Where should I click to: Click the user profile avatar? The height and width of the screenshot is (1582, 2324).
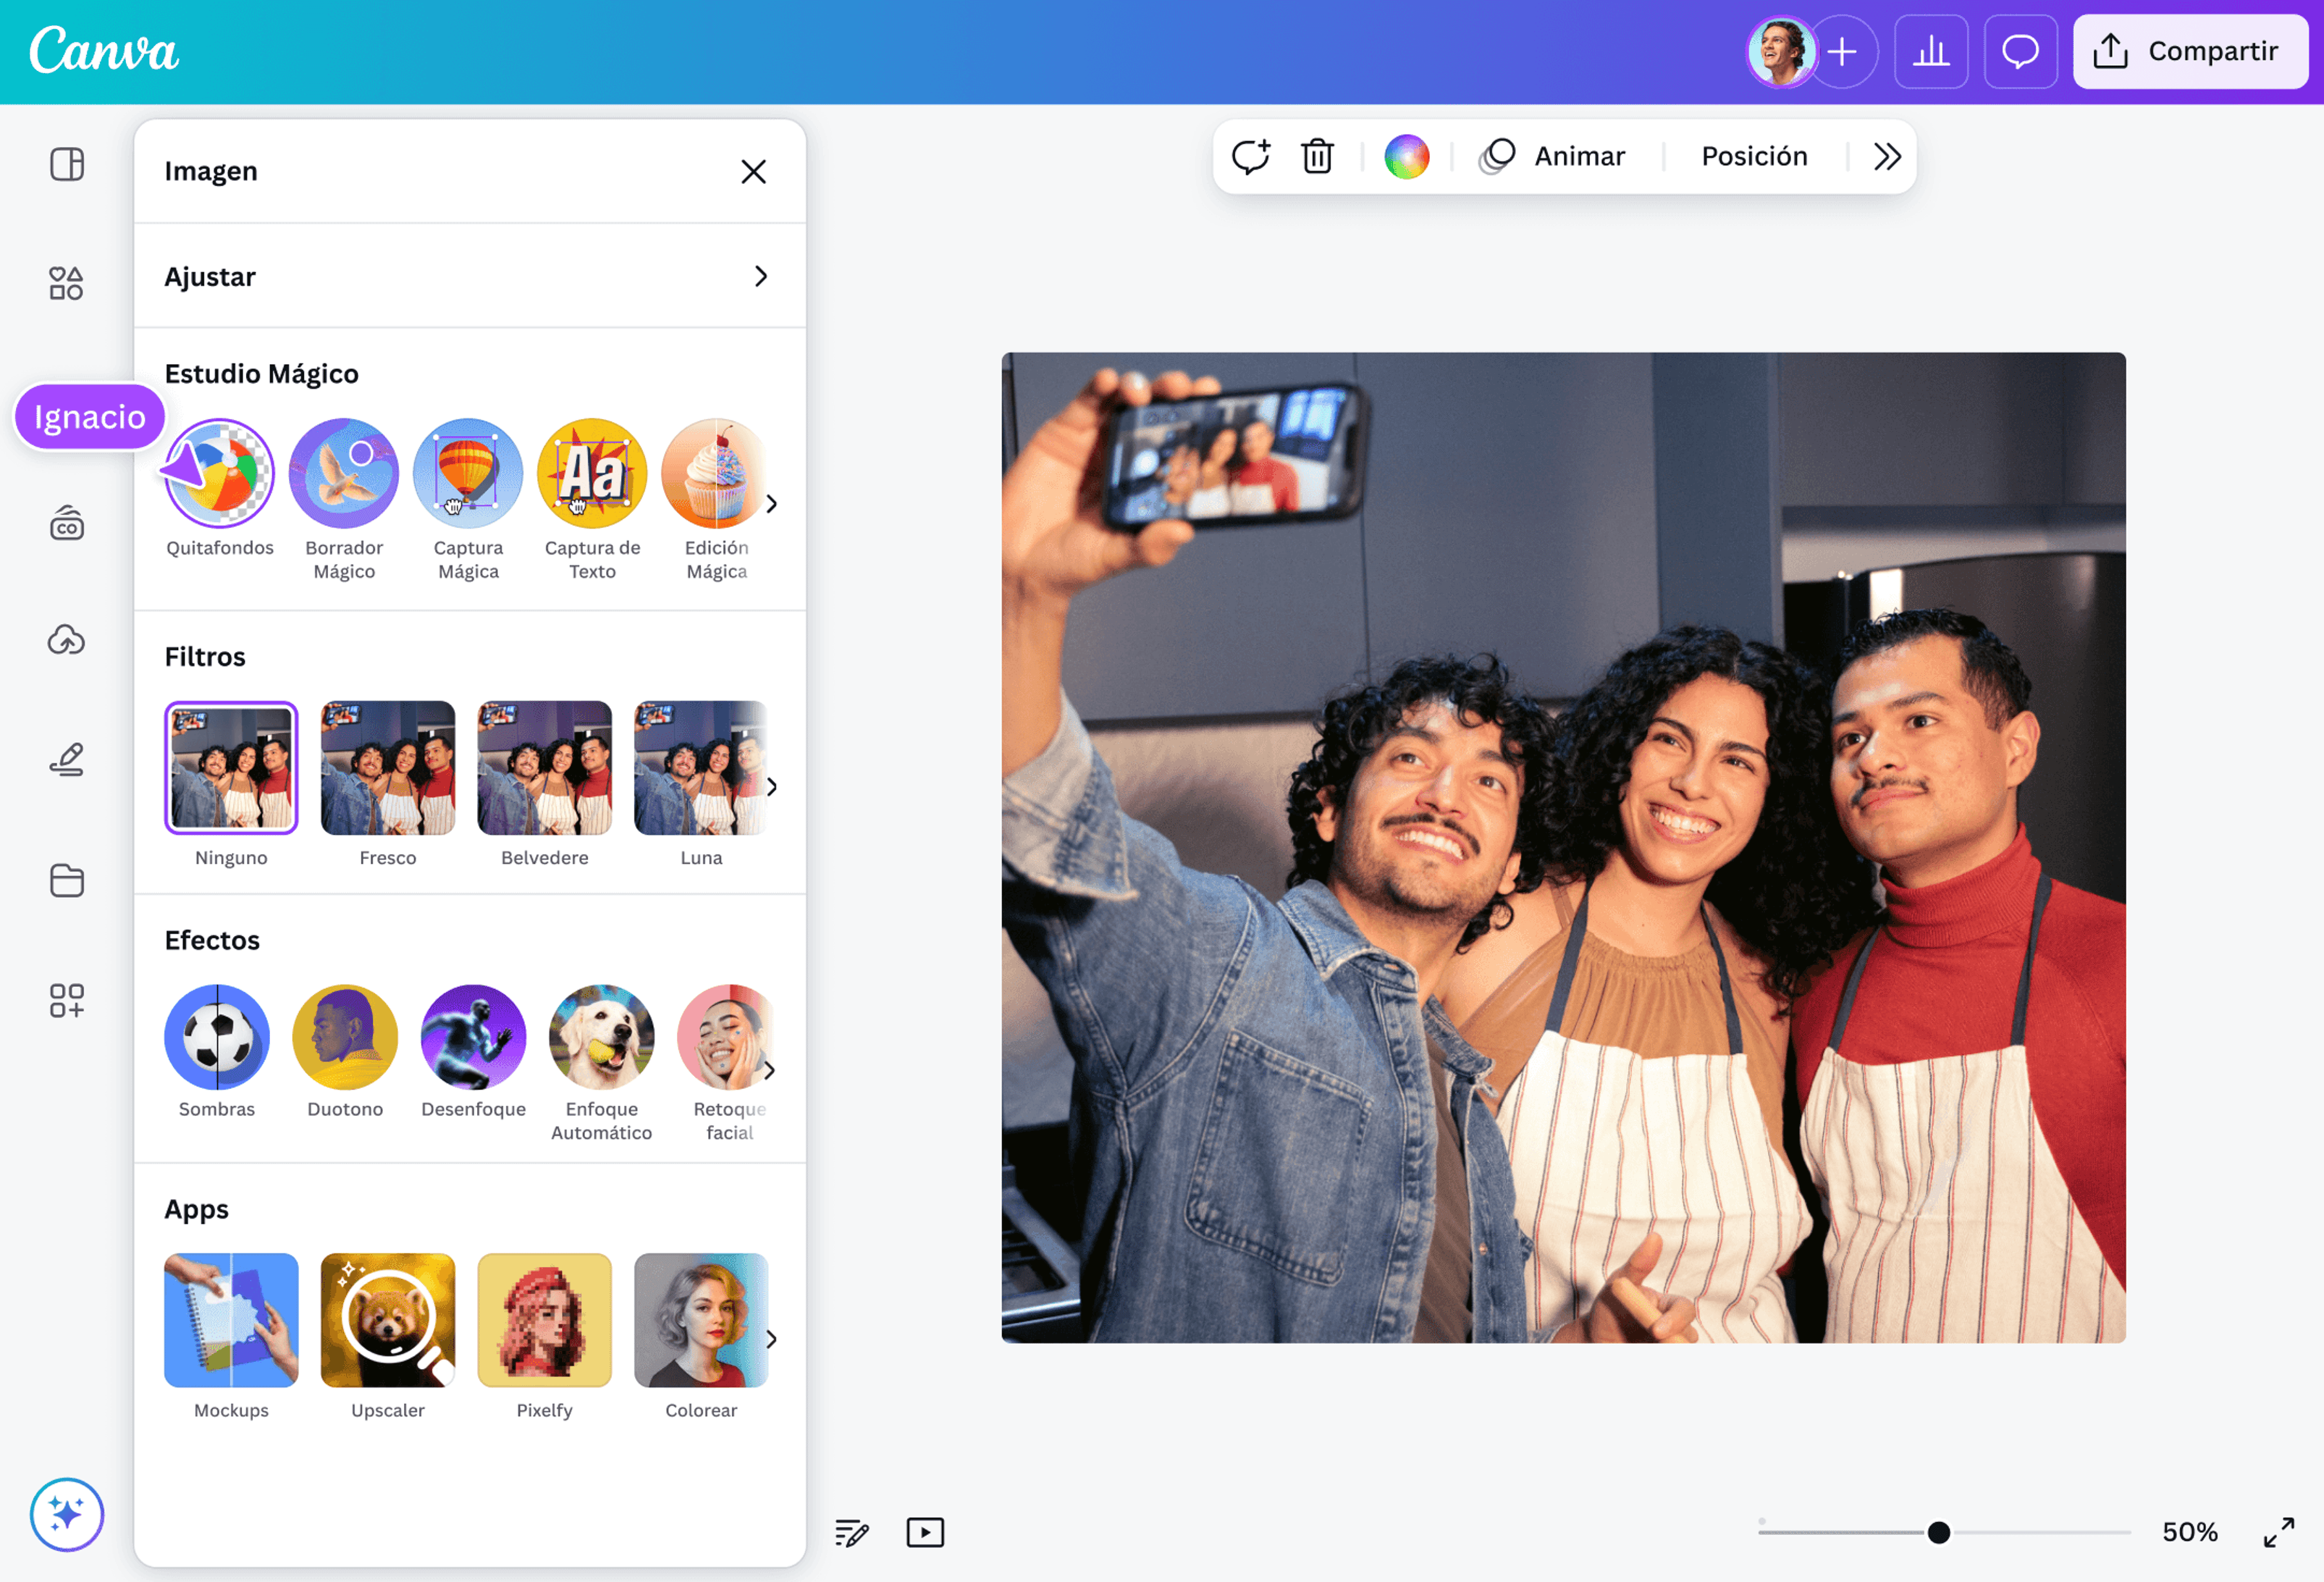tap(1781, 51)
